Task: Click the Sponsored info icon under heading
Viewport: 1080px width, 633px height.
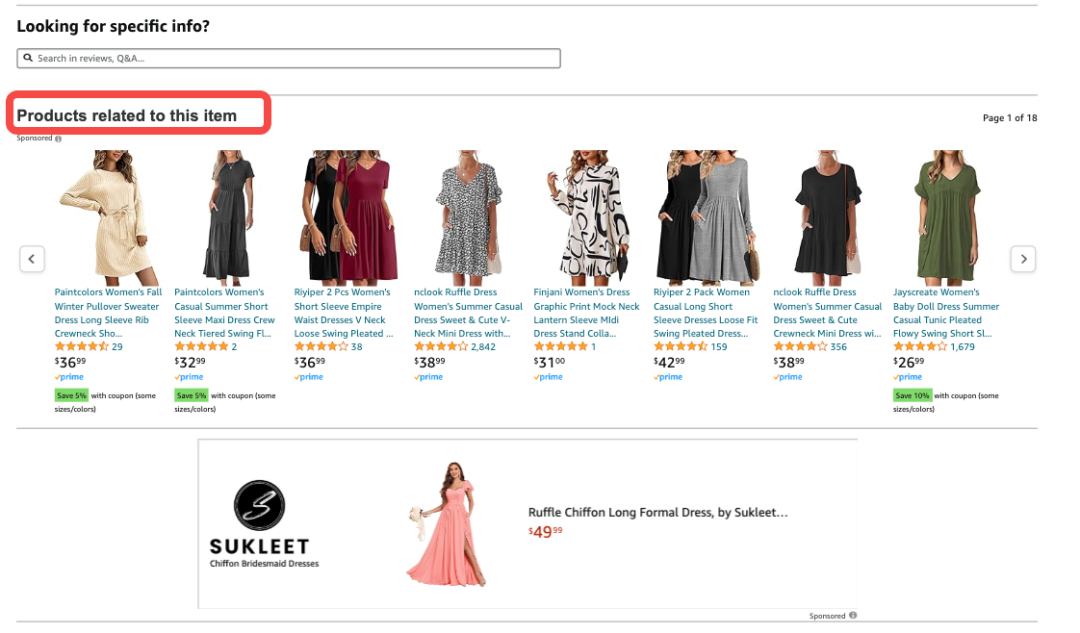Action: [59, 139]
